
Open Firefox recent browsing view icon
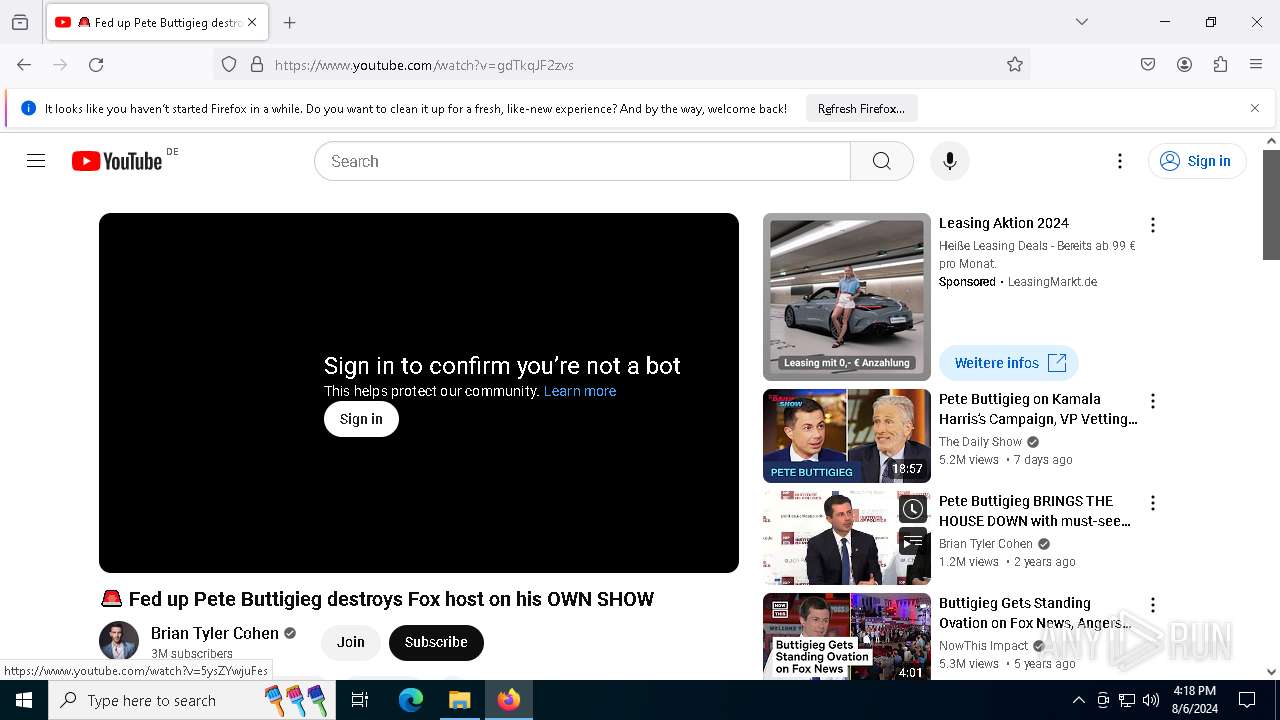20,22
